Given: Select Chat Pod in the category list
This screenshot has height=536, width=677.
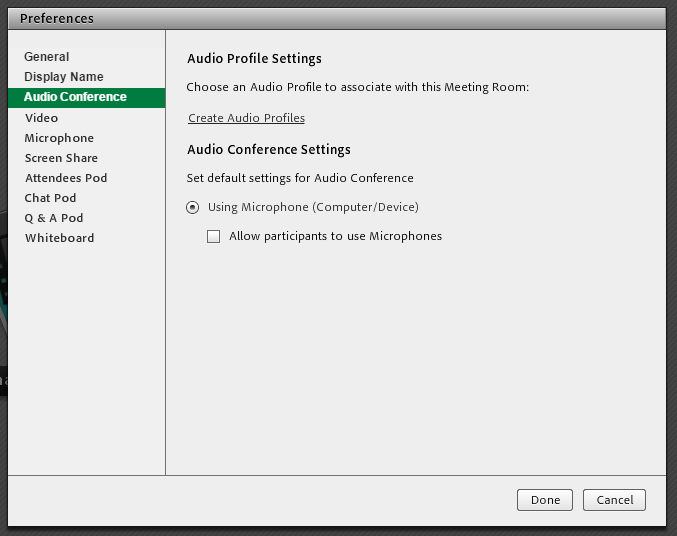Looking at the screenshot, I should [50, 198].
